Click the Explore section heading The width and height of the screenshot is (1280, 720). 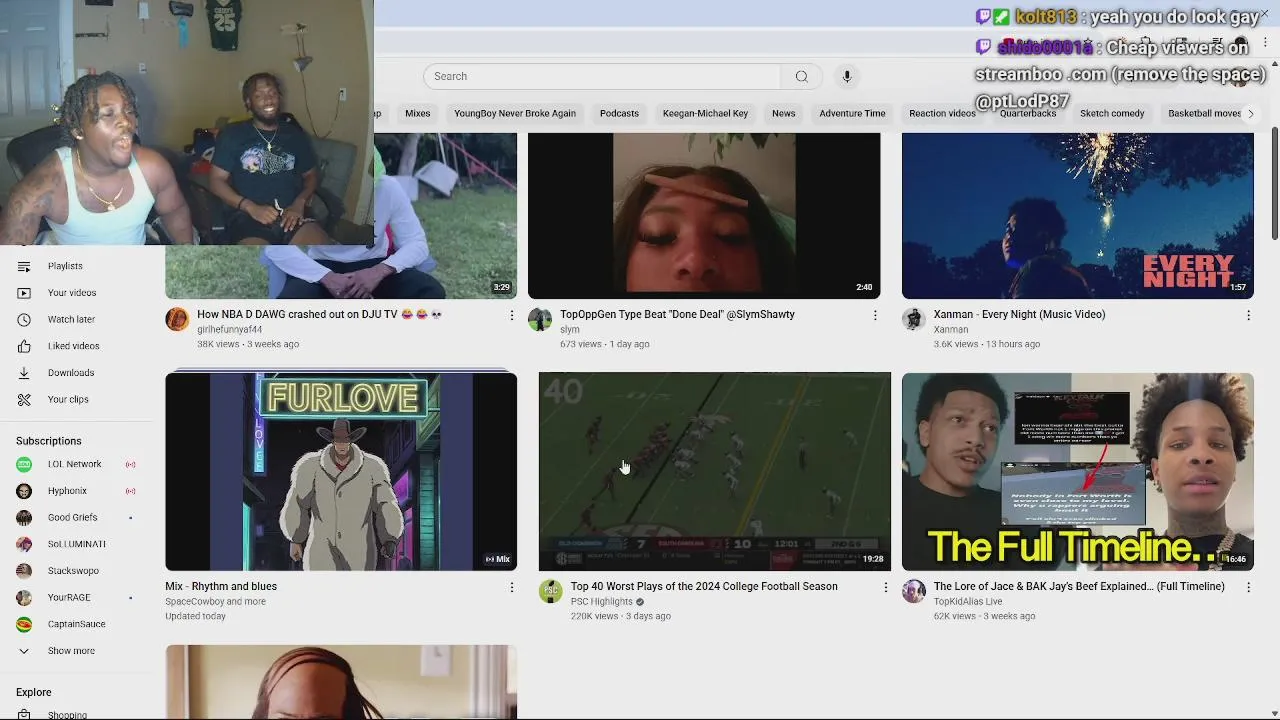pyautogui.click(x=33, y=692)
